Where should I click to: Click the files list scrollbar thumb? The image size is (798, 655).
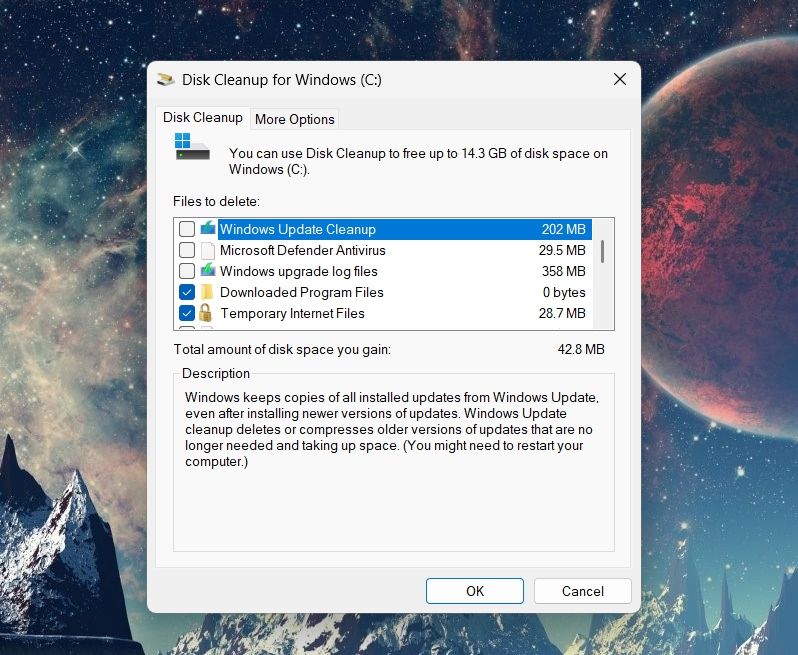click(x=603, y=251)
